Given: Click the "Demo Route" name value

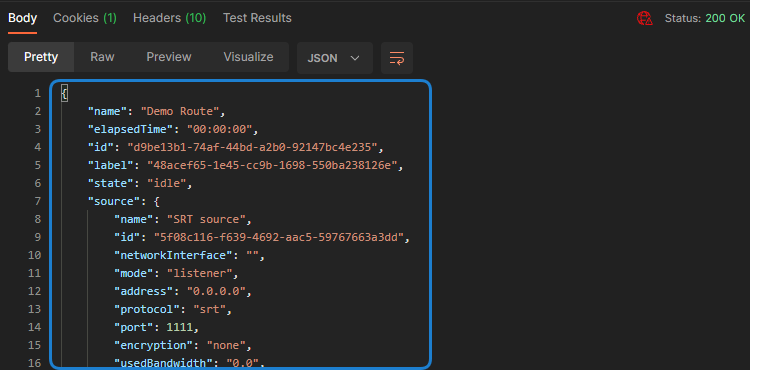Looking at the screenshot, I should coord(180,111).
